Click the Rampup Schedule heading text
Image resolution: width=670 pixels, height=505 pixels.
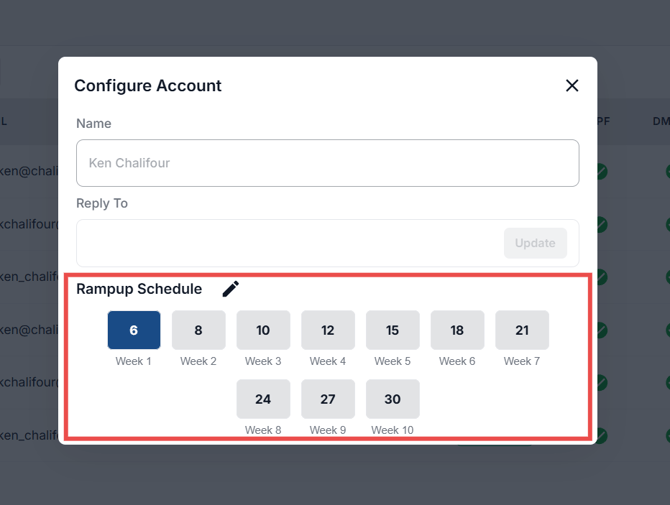click(x=139, y=289)
